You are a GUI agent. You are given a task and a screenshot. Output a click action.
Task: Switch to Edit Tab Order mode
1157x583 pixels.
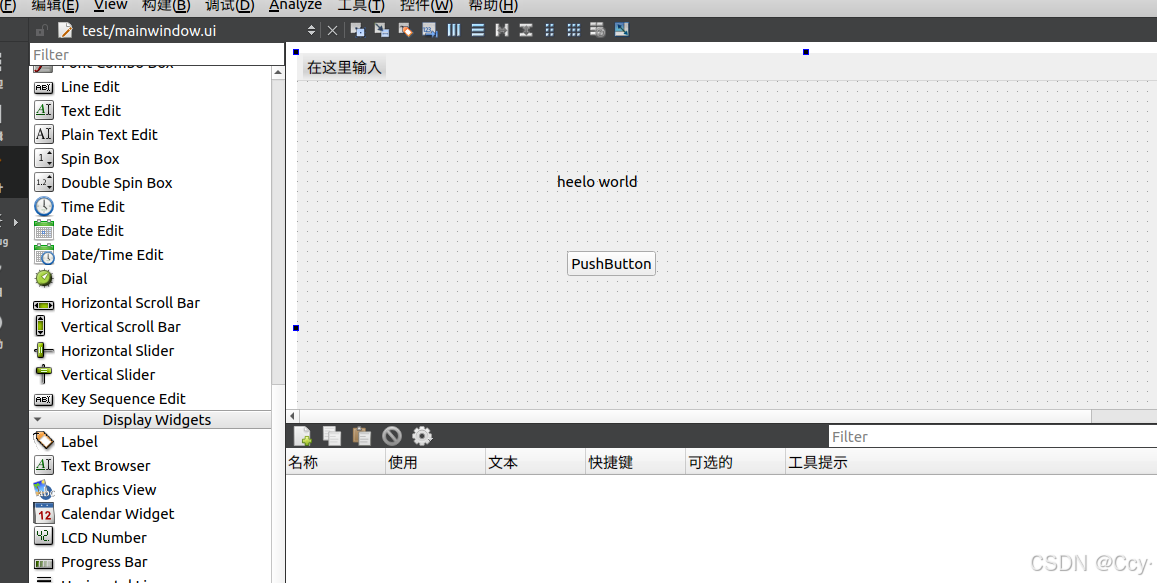pyautogui.click(x=429, y=30)
